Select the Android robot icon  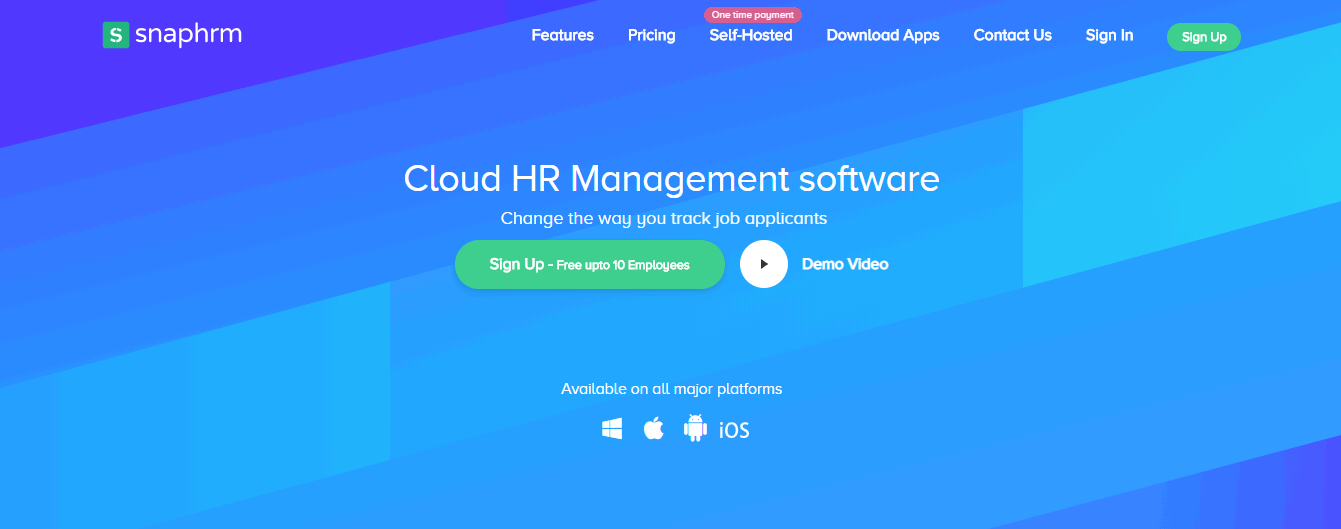point(695,428)
